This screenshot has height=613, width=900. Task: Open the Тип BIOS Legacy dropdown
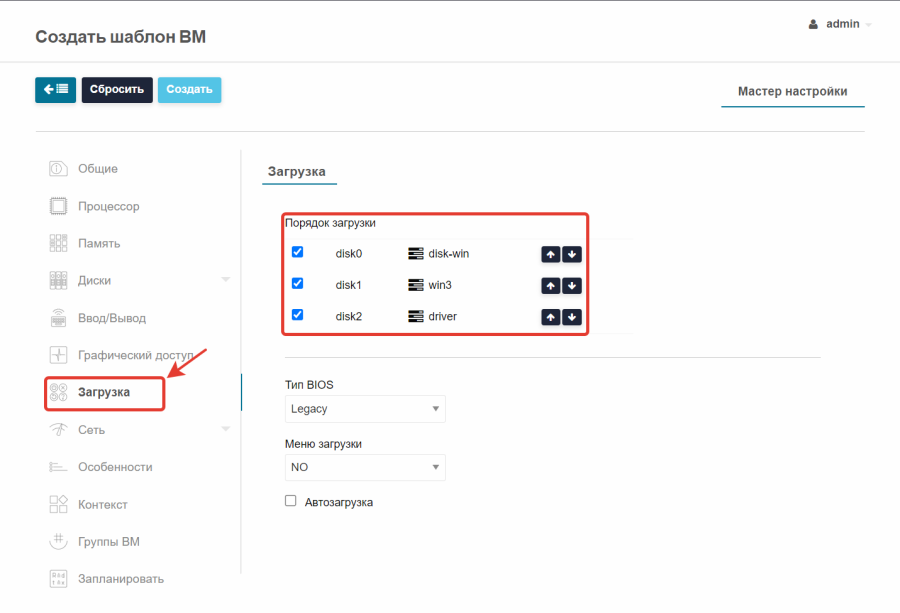pyautogui.click(x=365, y=409)
